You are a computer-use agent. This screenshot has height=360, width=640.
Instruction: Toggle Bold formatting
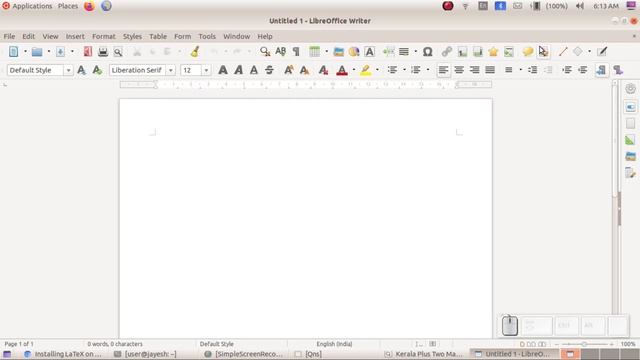223,70
